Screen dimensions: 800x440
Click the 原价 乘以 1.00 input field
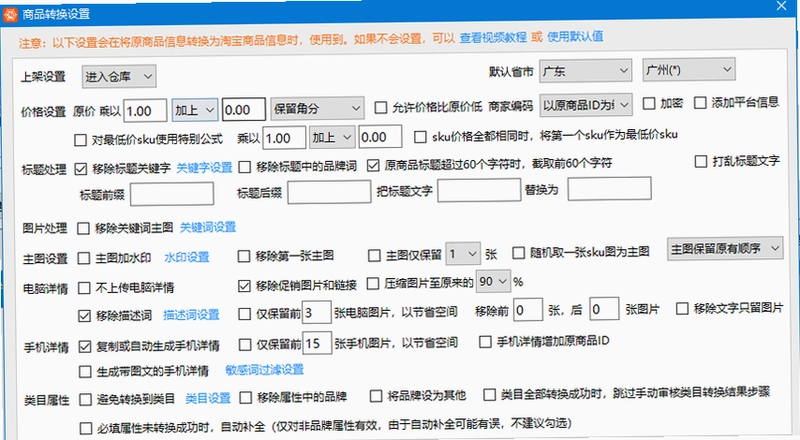point(145,110)
